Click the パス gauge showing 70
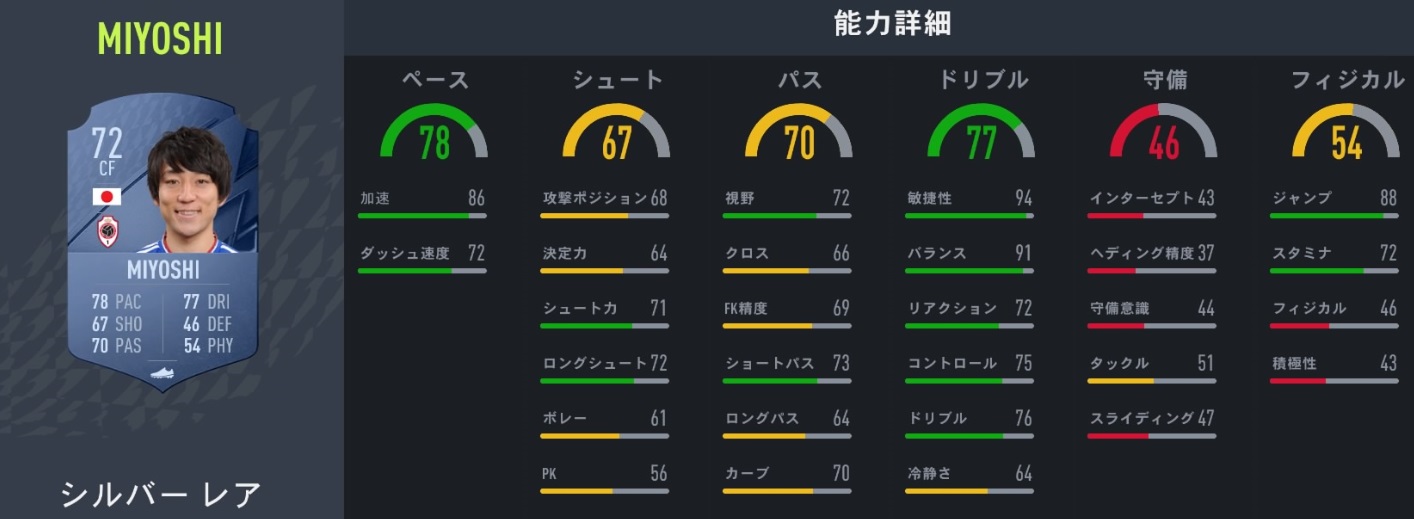The height and width of the screenshot is (519, 1414). click(x=799, y=133)
